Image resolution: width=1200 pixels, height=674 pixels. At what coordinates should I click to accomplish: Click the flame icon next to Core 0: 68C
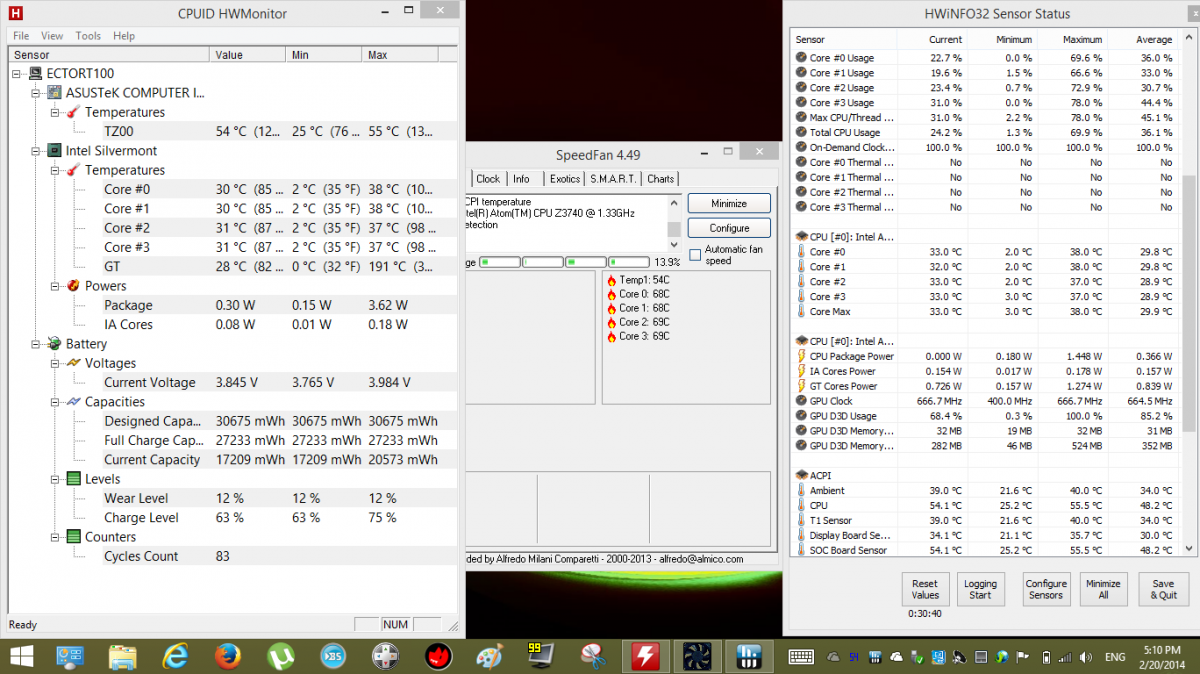tap(612, 294)
